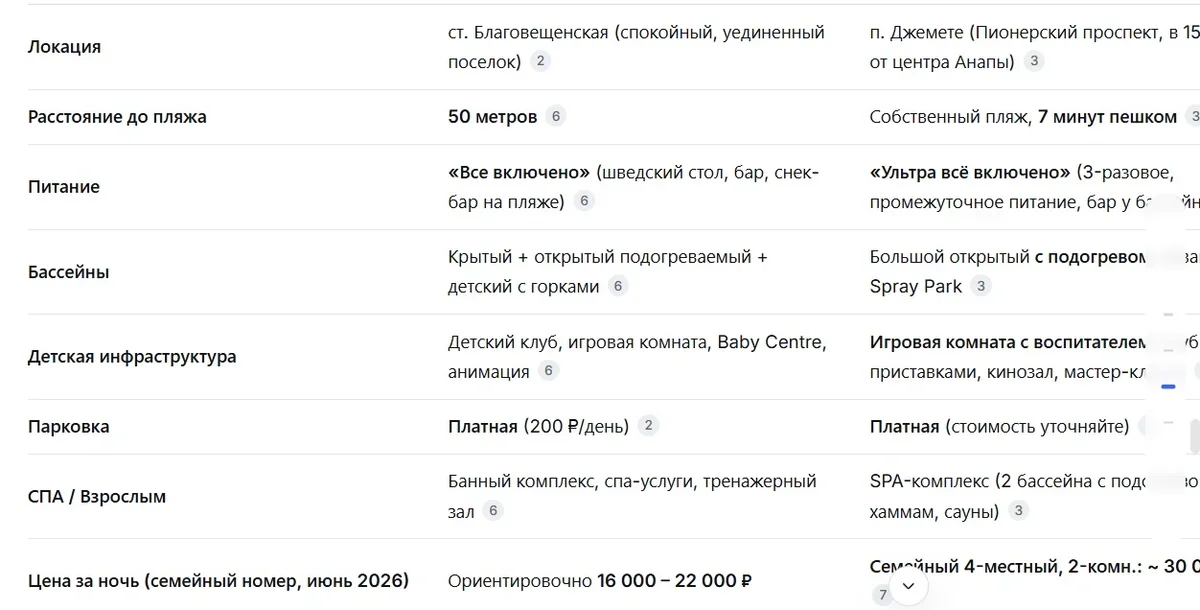Click the Локация row label
Screen dimensions: 1200x610
pyautogui.click(x=64, y=47)
